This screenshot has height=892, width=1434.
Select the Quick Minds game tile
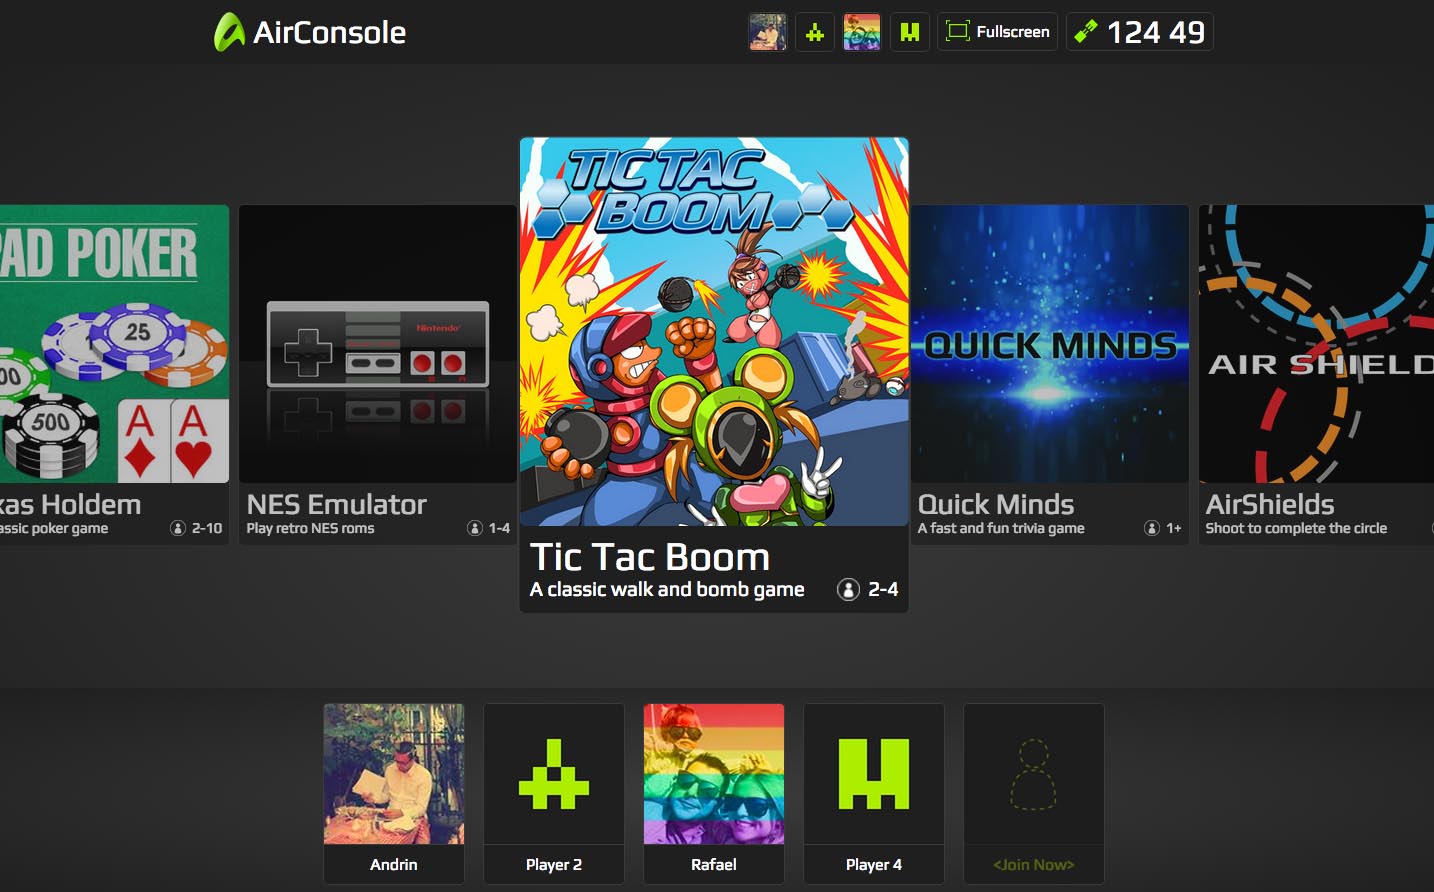(x=1050, y=375)
